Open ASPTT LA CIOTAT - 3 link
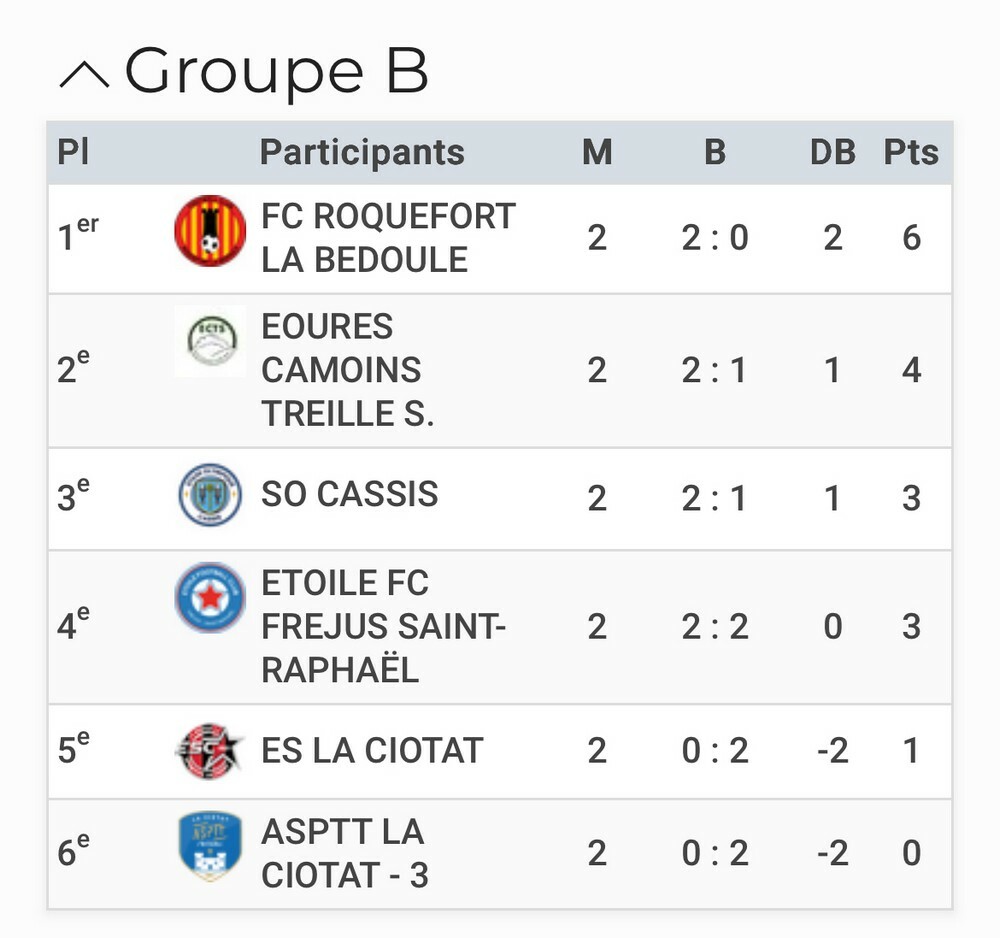 [x=344, y=853]
